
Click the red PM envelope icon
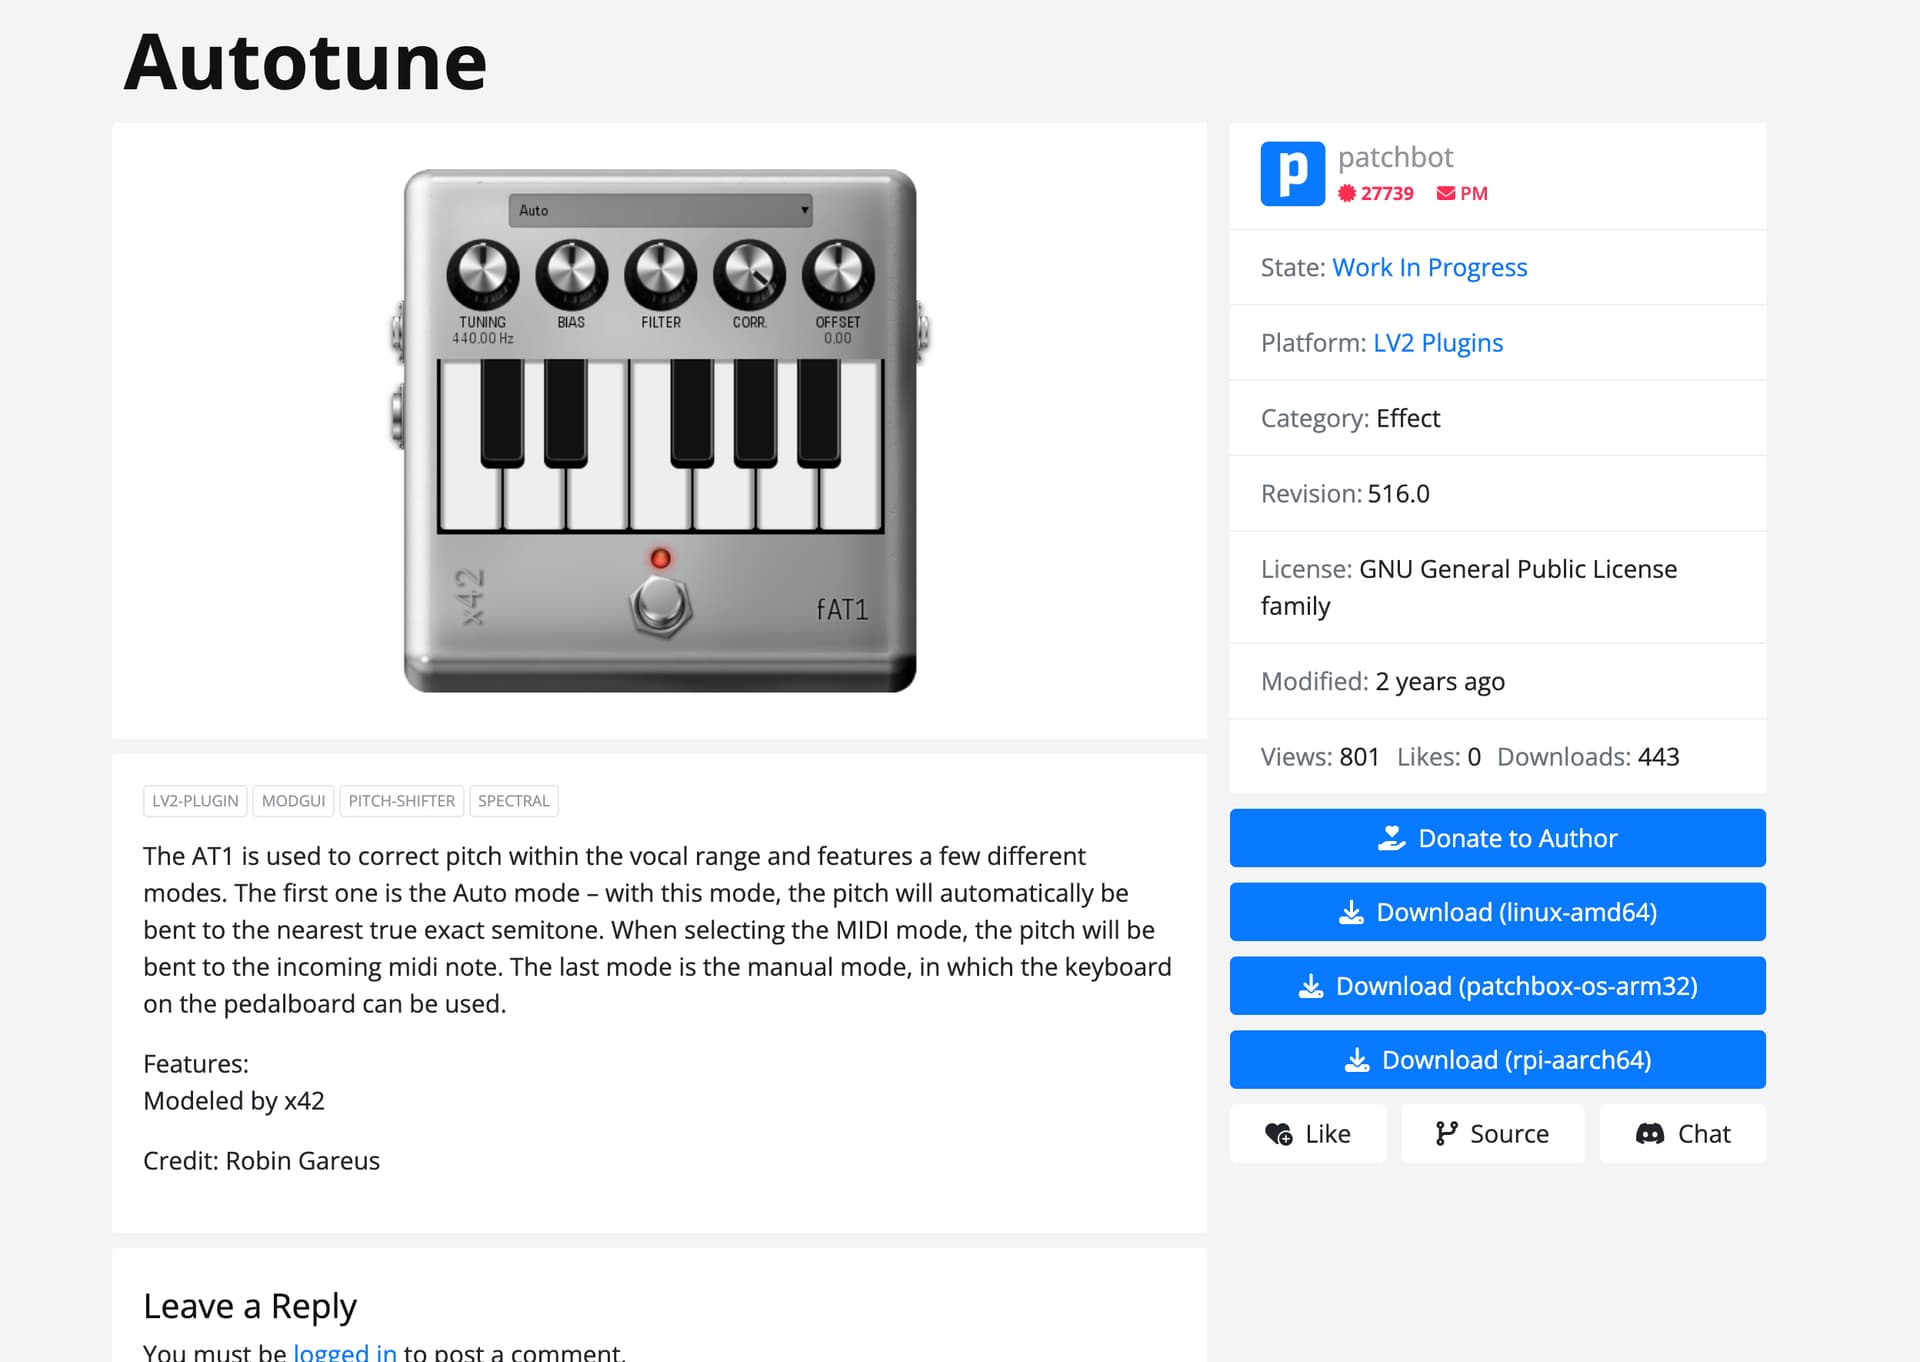[1446, 193]
